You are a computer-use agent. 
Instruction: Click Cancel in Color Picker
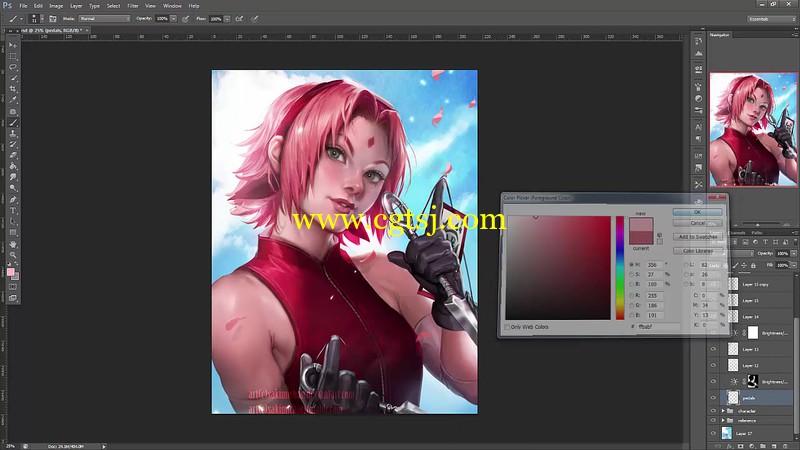697,223
